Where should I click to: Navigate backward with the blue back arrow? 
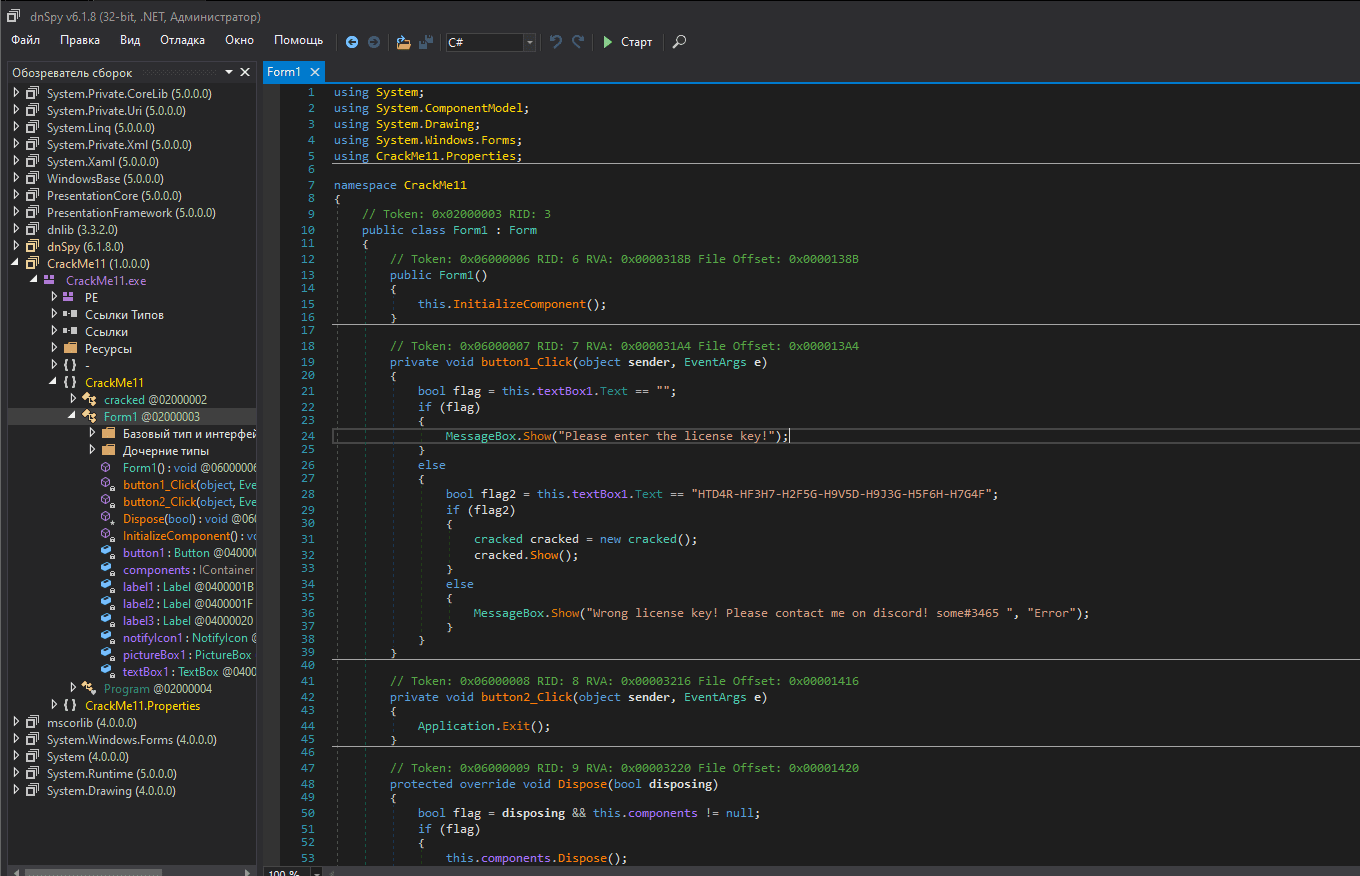coord(352,42)
